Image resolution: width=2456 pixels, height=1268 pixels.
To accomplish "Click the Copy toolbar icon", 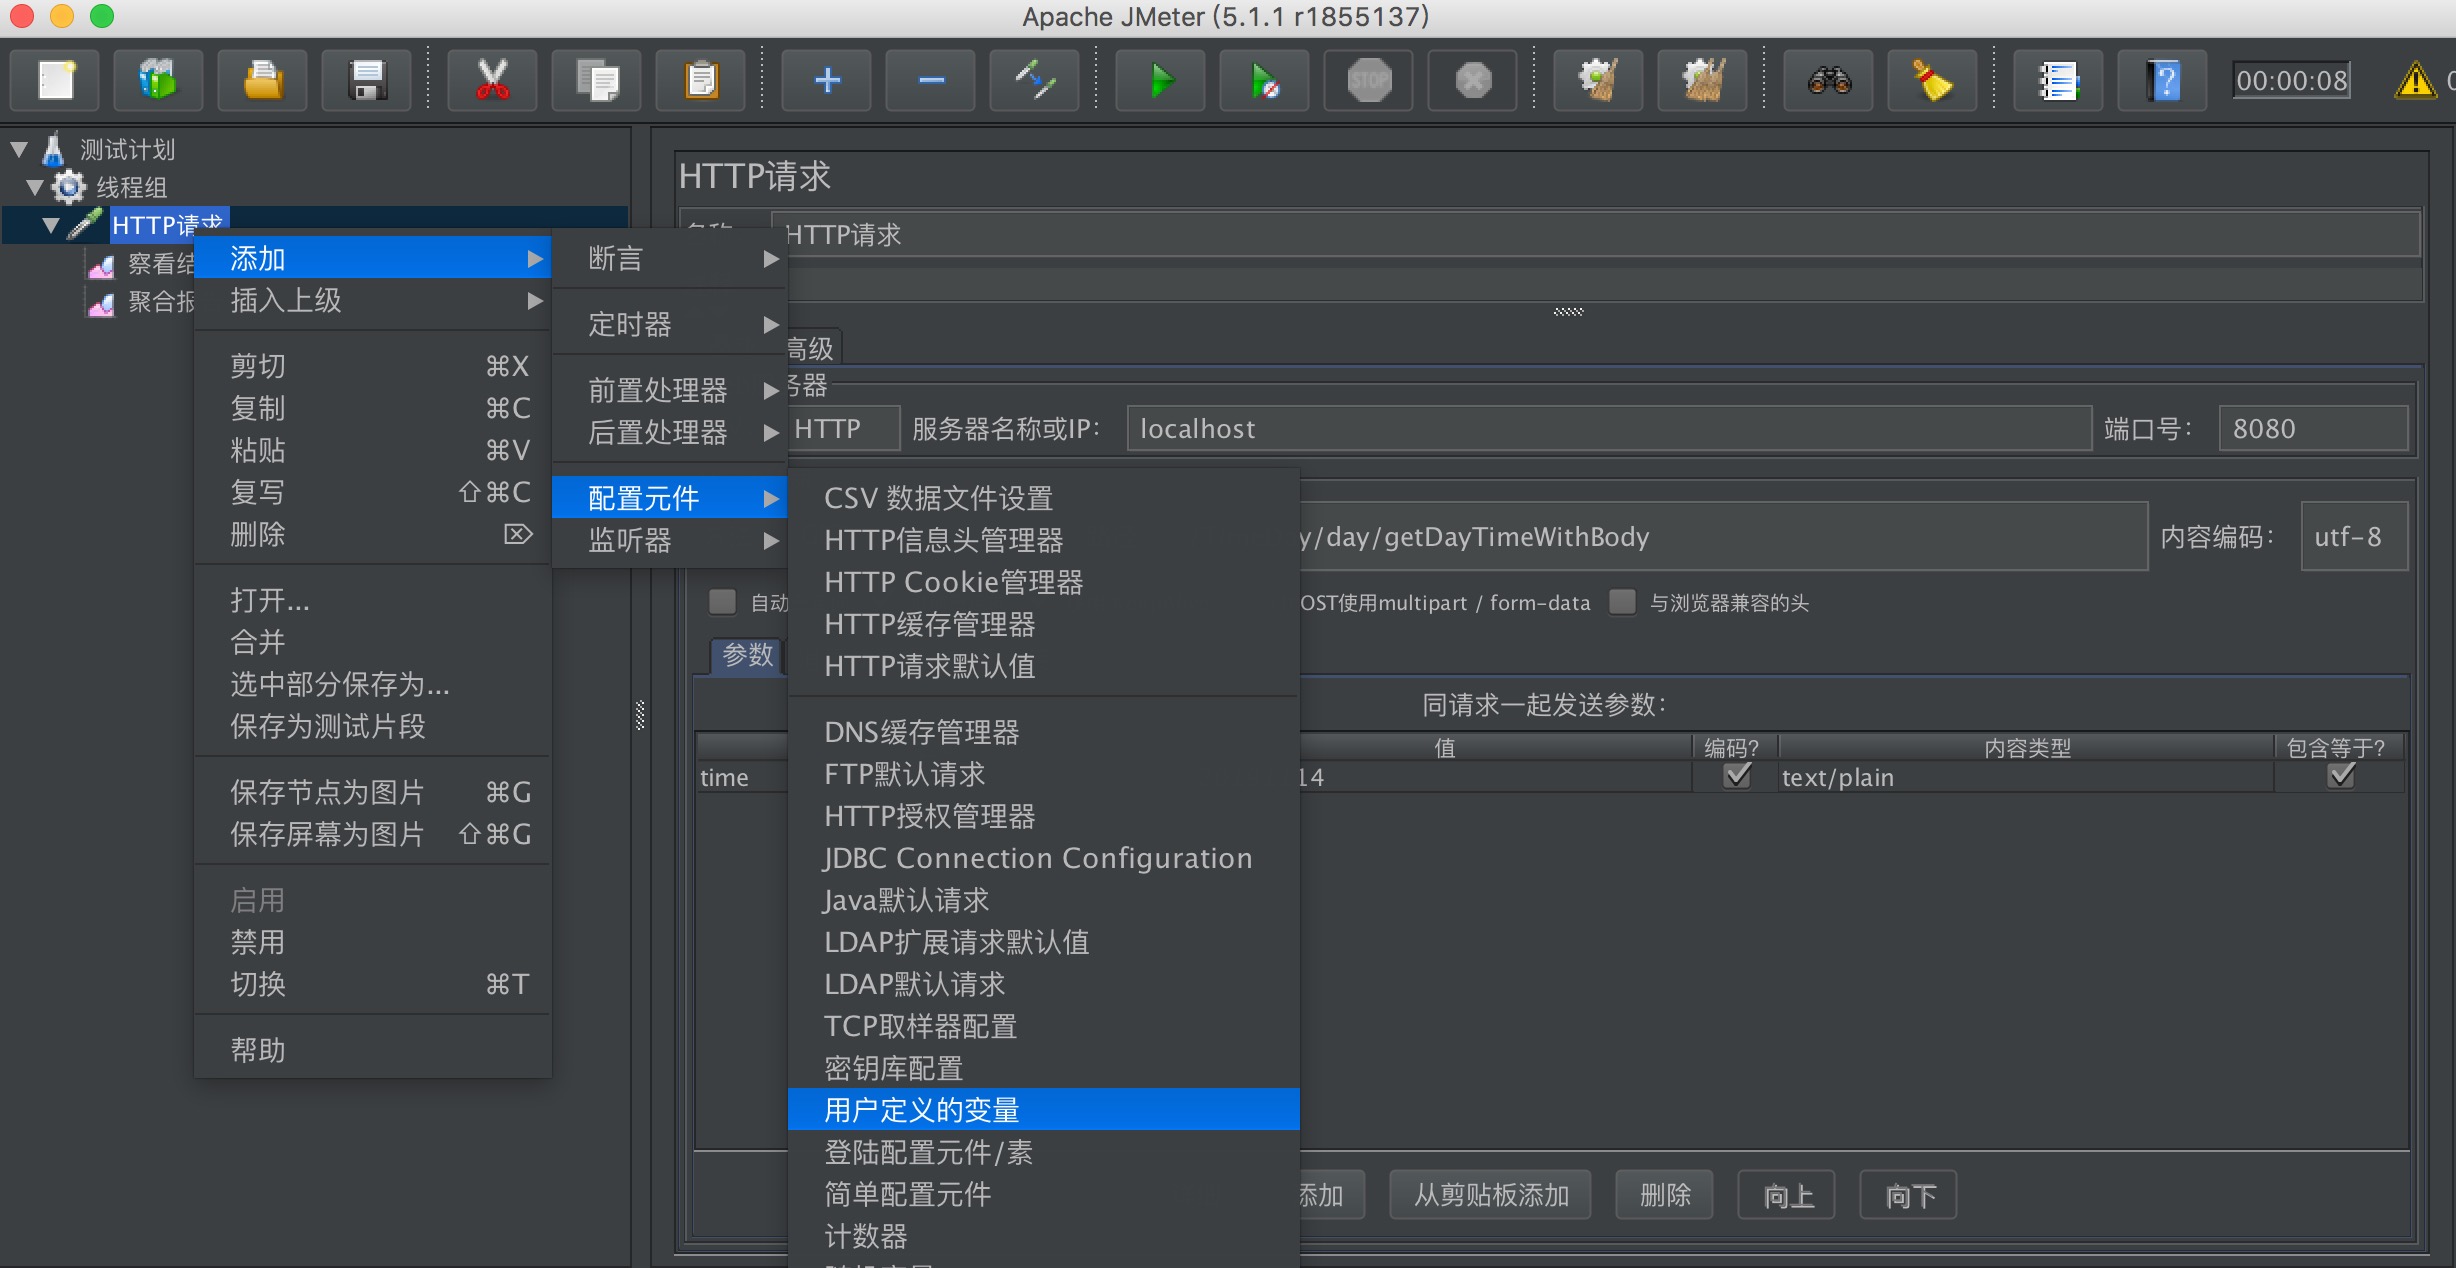I will [x=597, y=80].
